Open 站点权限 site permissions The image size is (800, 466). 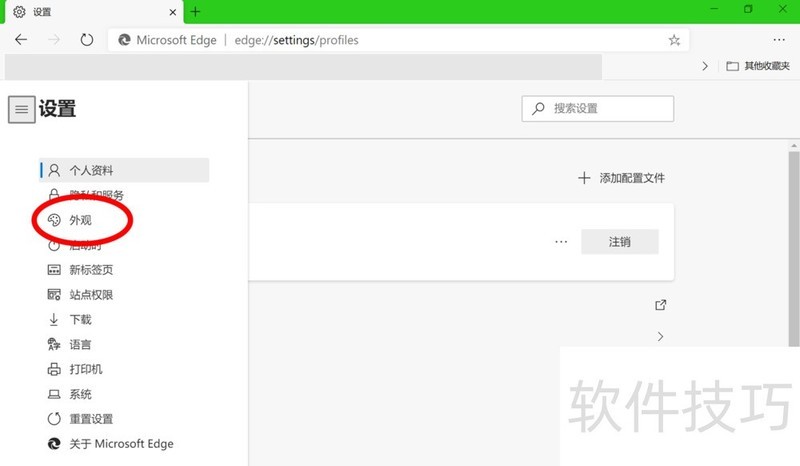pyautogui.click(x=90, y=295)
